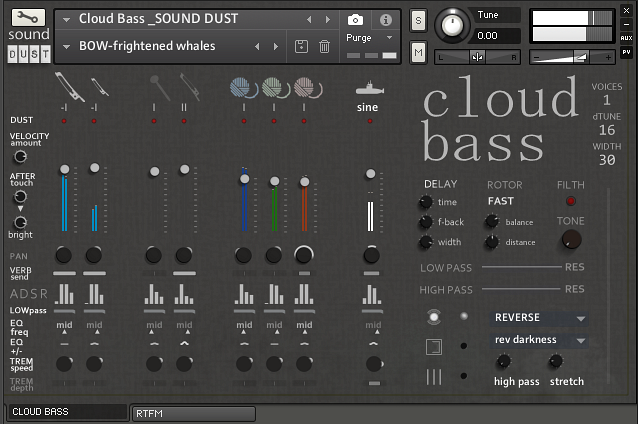This screenshot has height=424, width=638.
Task: Select the mallet instrument icon
Action: (160, 87)
